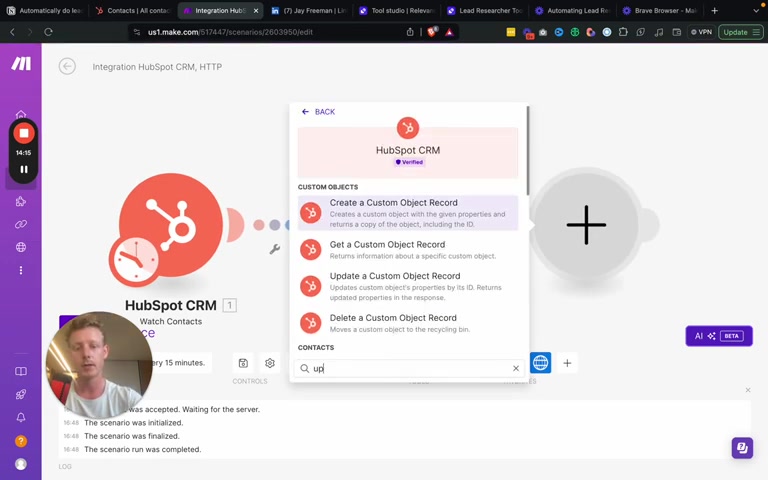768x480 pixels.
Task: Open the AI BETA assistant button
Action: pyautogui.click(x=719, y=336)
